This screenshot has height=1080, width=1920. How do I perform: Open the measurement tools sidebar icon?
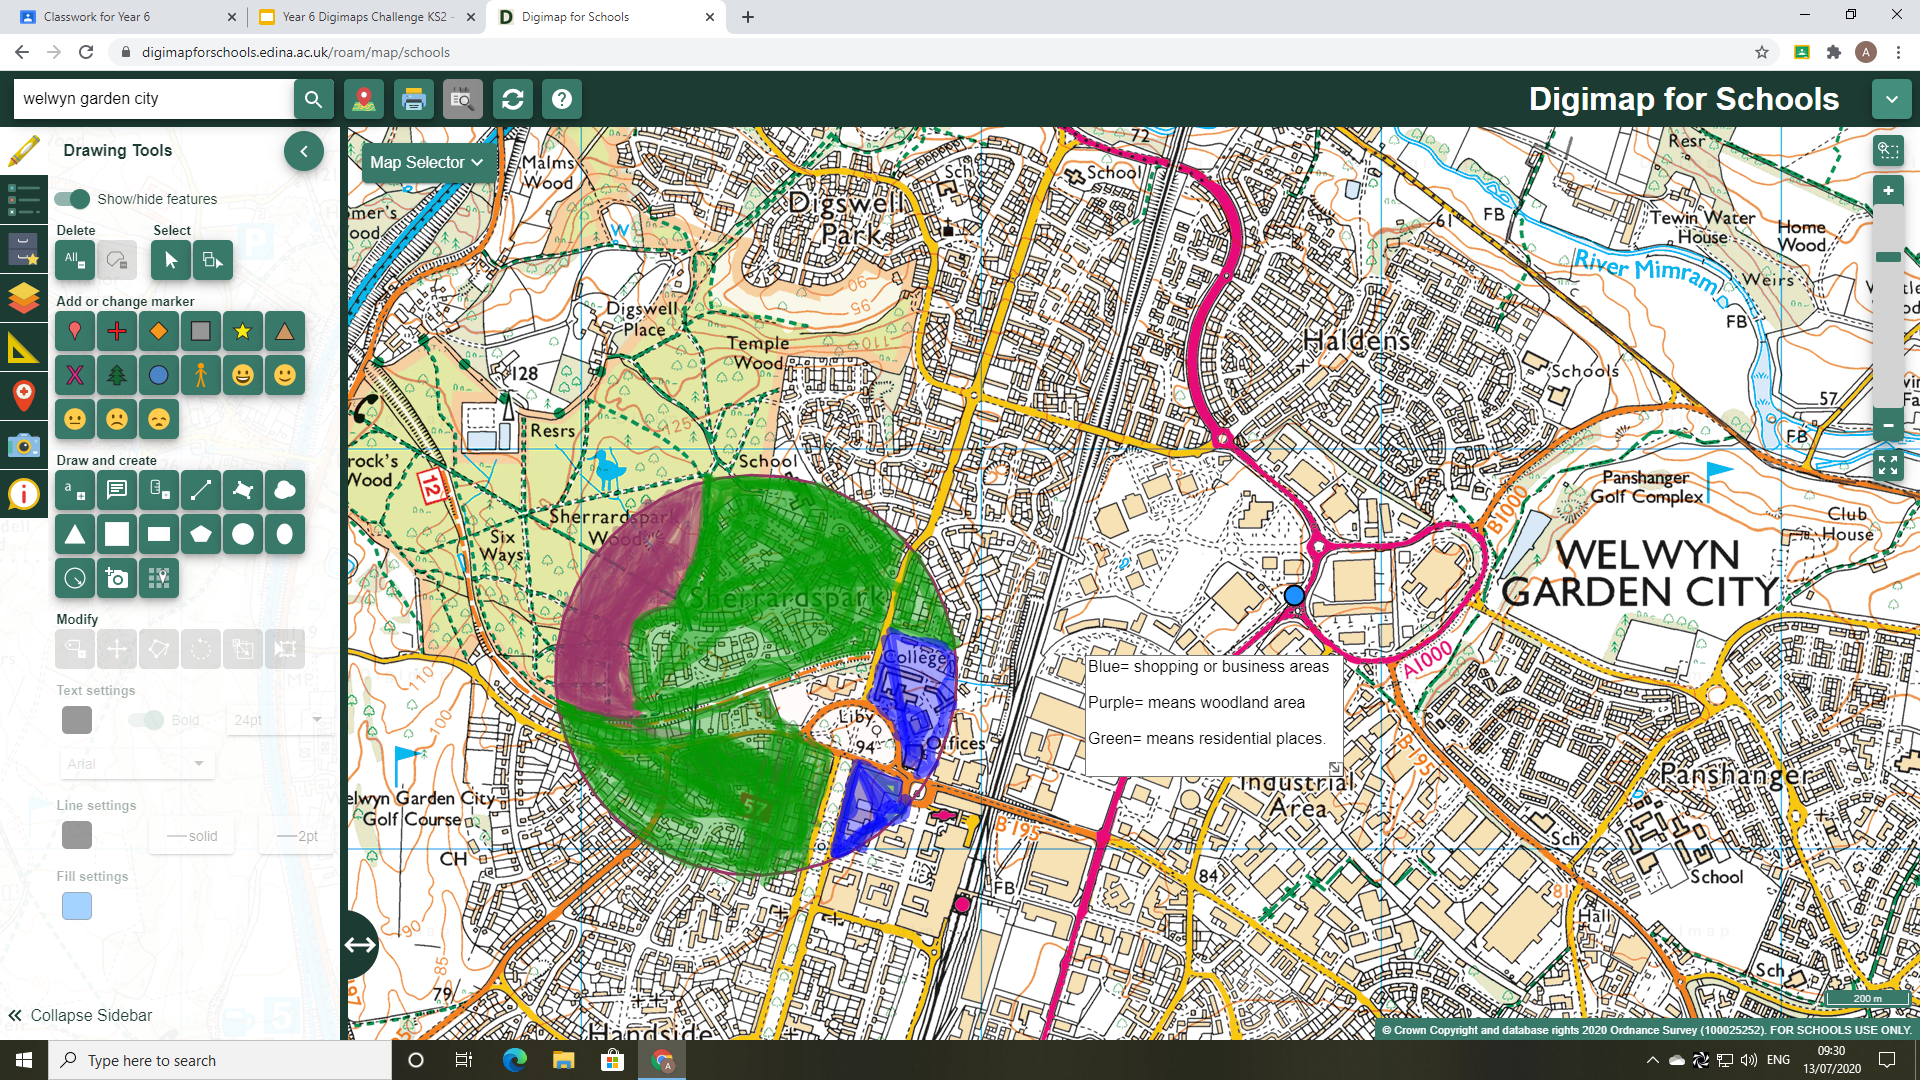[x=23, y=348]
